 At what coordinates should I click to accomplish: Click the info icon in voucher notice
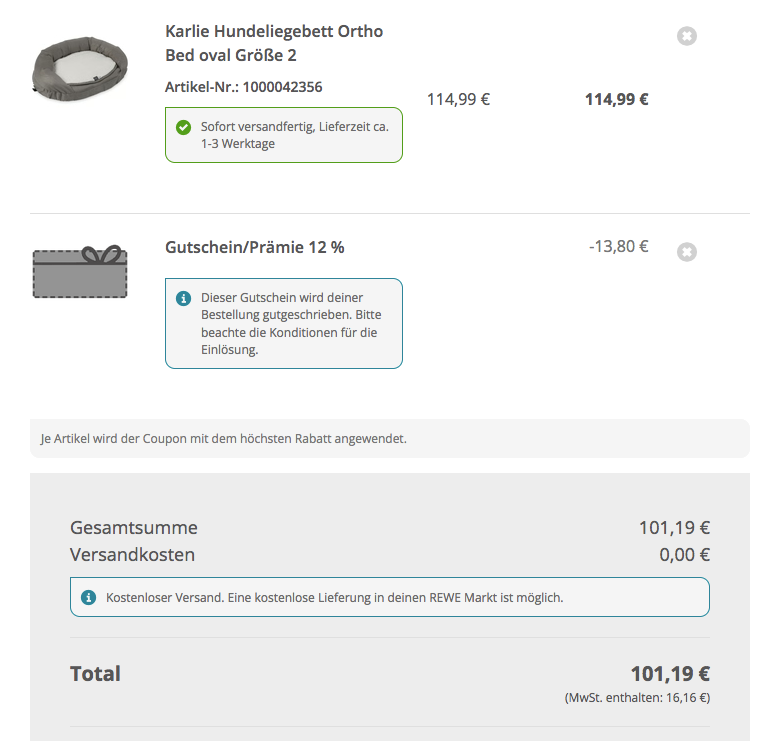click(183, 298)
